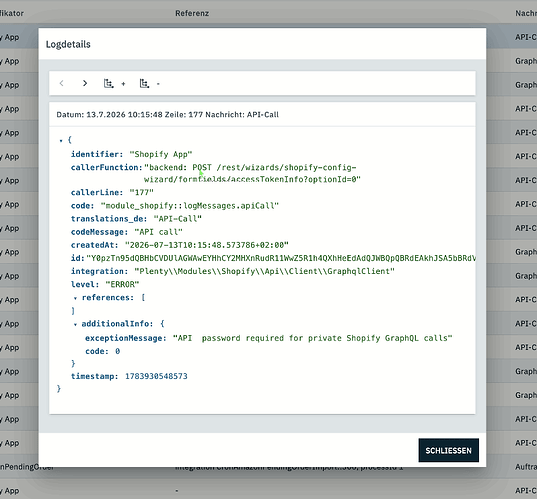The width and height of the screenshot is (537, 499).
Task: Click the exceptionMessage text value
Action: pos(312,338)
